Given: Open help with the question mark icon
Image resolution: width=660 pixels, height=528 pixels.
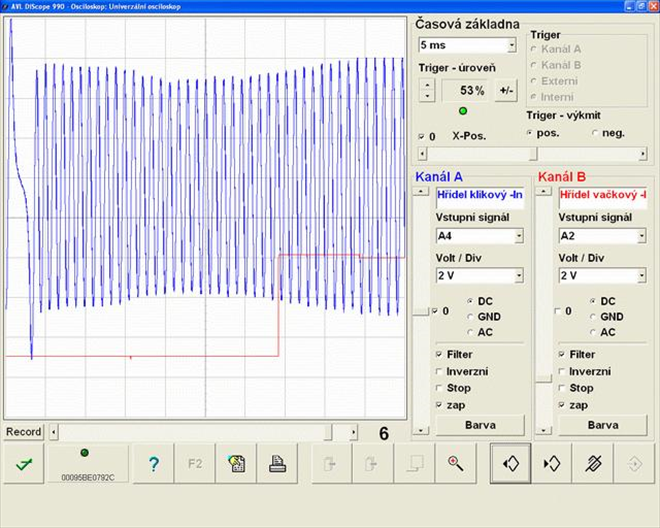Looking at the screenshot, I should tap(153, 463).
